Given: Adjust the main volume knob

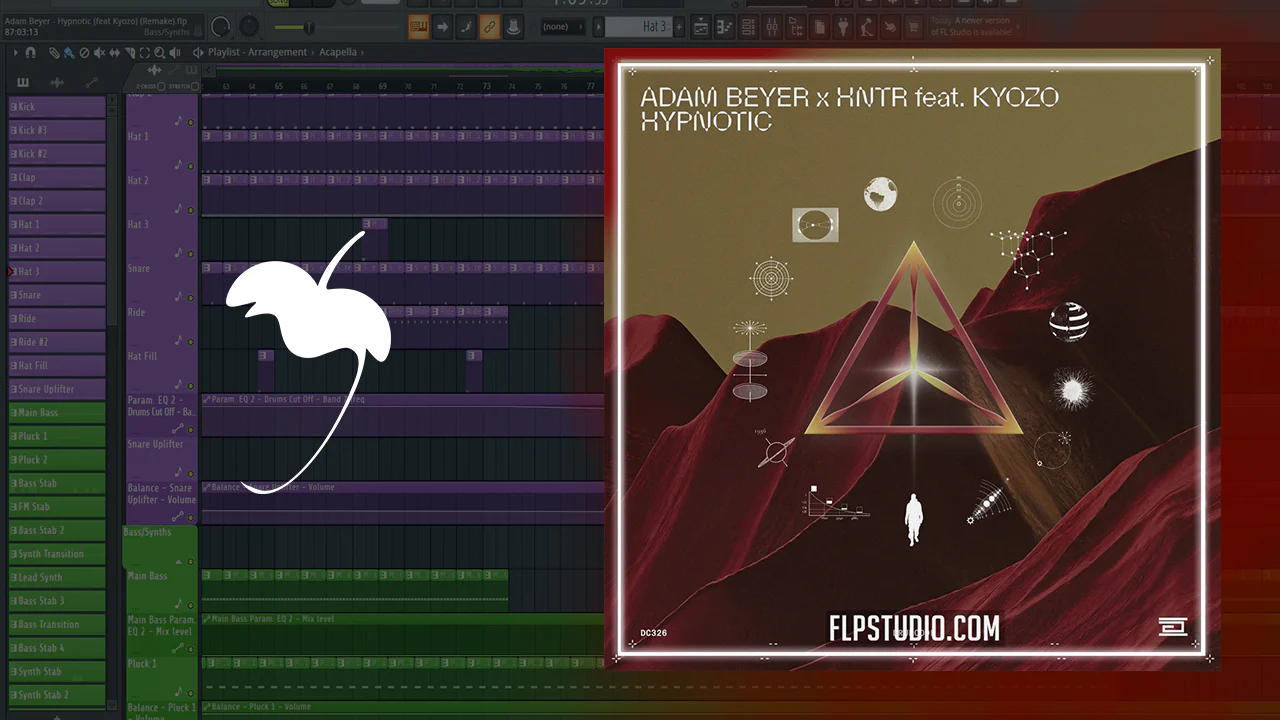Looking at the screenshot, I should pos(221,27).
